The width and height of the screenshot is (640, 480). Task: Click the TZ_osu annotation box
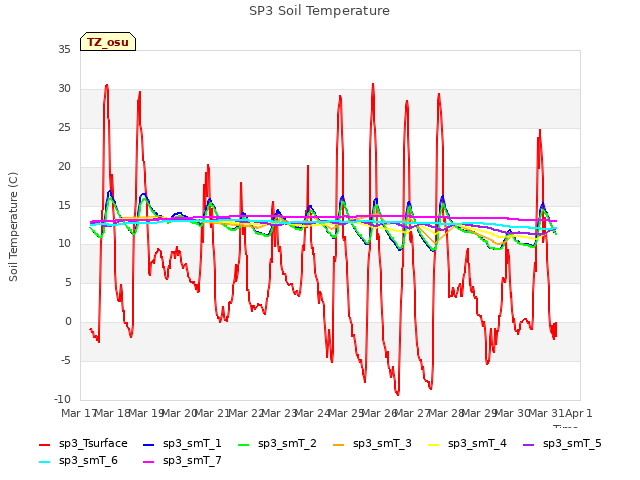coord(108,42)
